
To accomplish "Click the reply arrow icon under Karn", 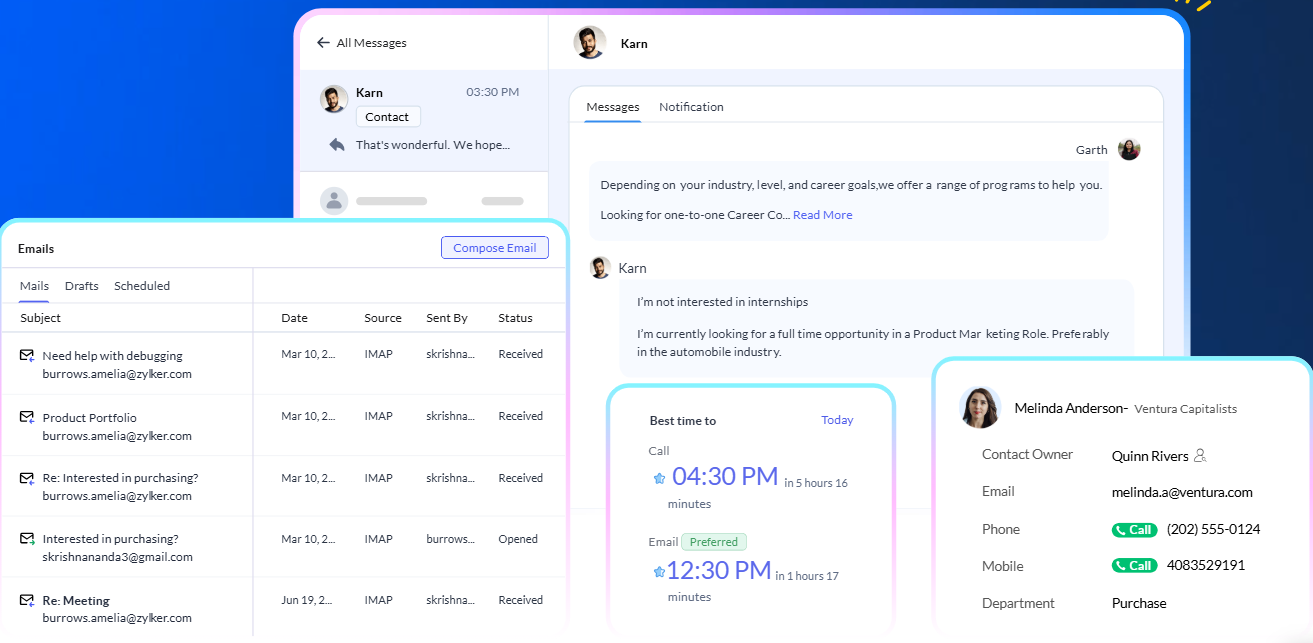I will click(x=337, y=145).
